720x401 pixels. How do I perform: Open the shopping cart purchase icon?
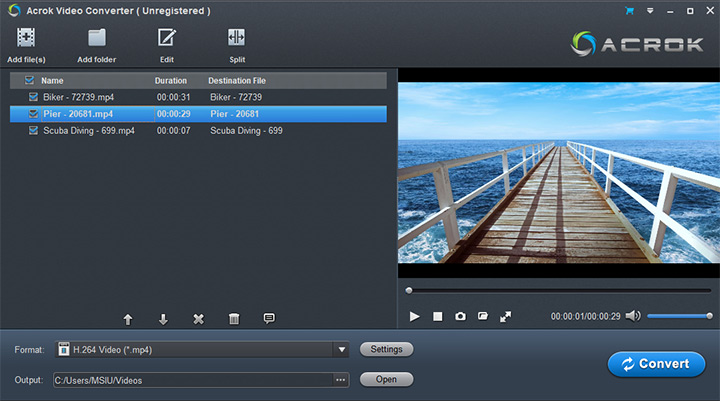click(x=629, y=11)
